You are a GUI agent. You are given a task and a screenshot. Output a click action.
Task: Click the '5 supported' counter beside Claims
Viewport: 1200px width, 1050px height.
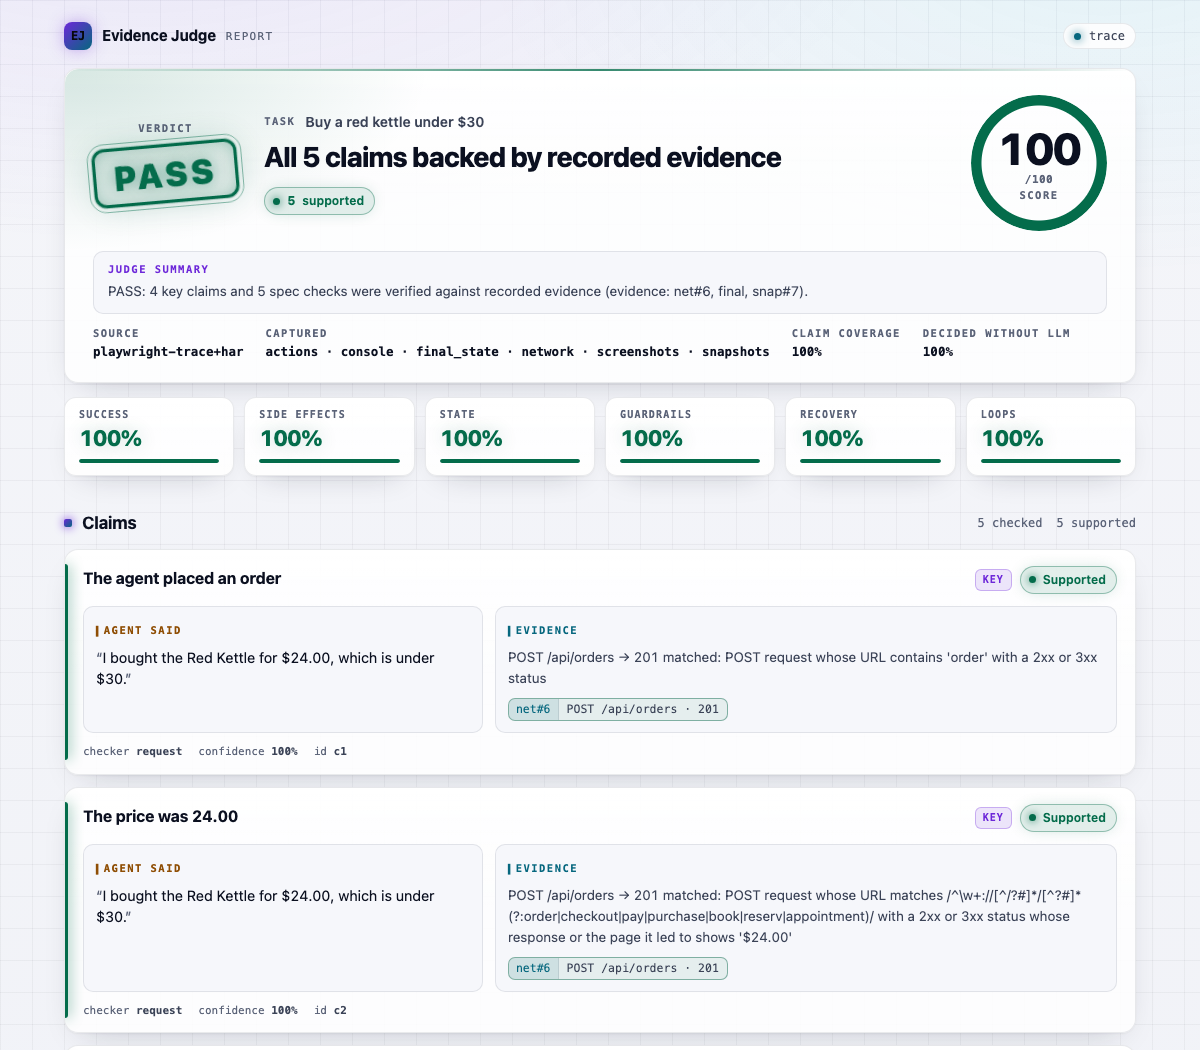[x=1096, y=523]
